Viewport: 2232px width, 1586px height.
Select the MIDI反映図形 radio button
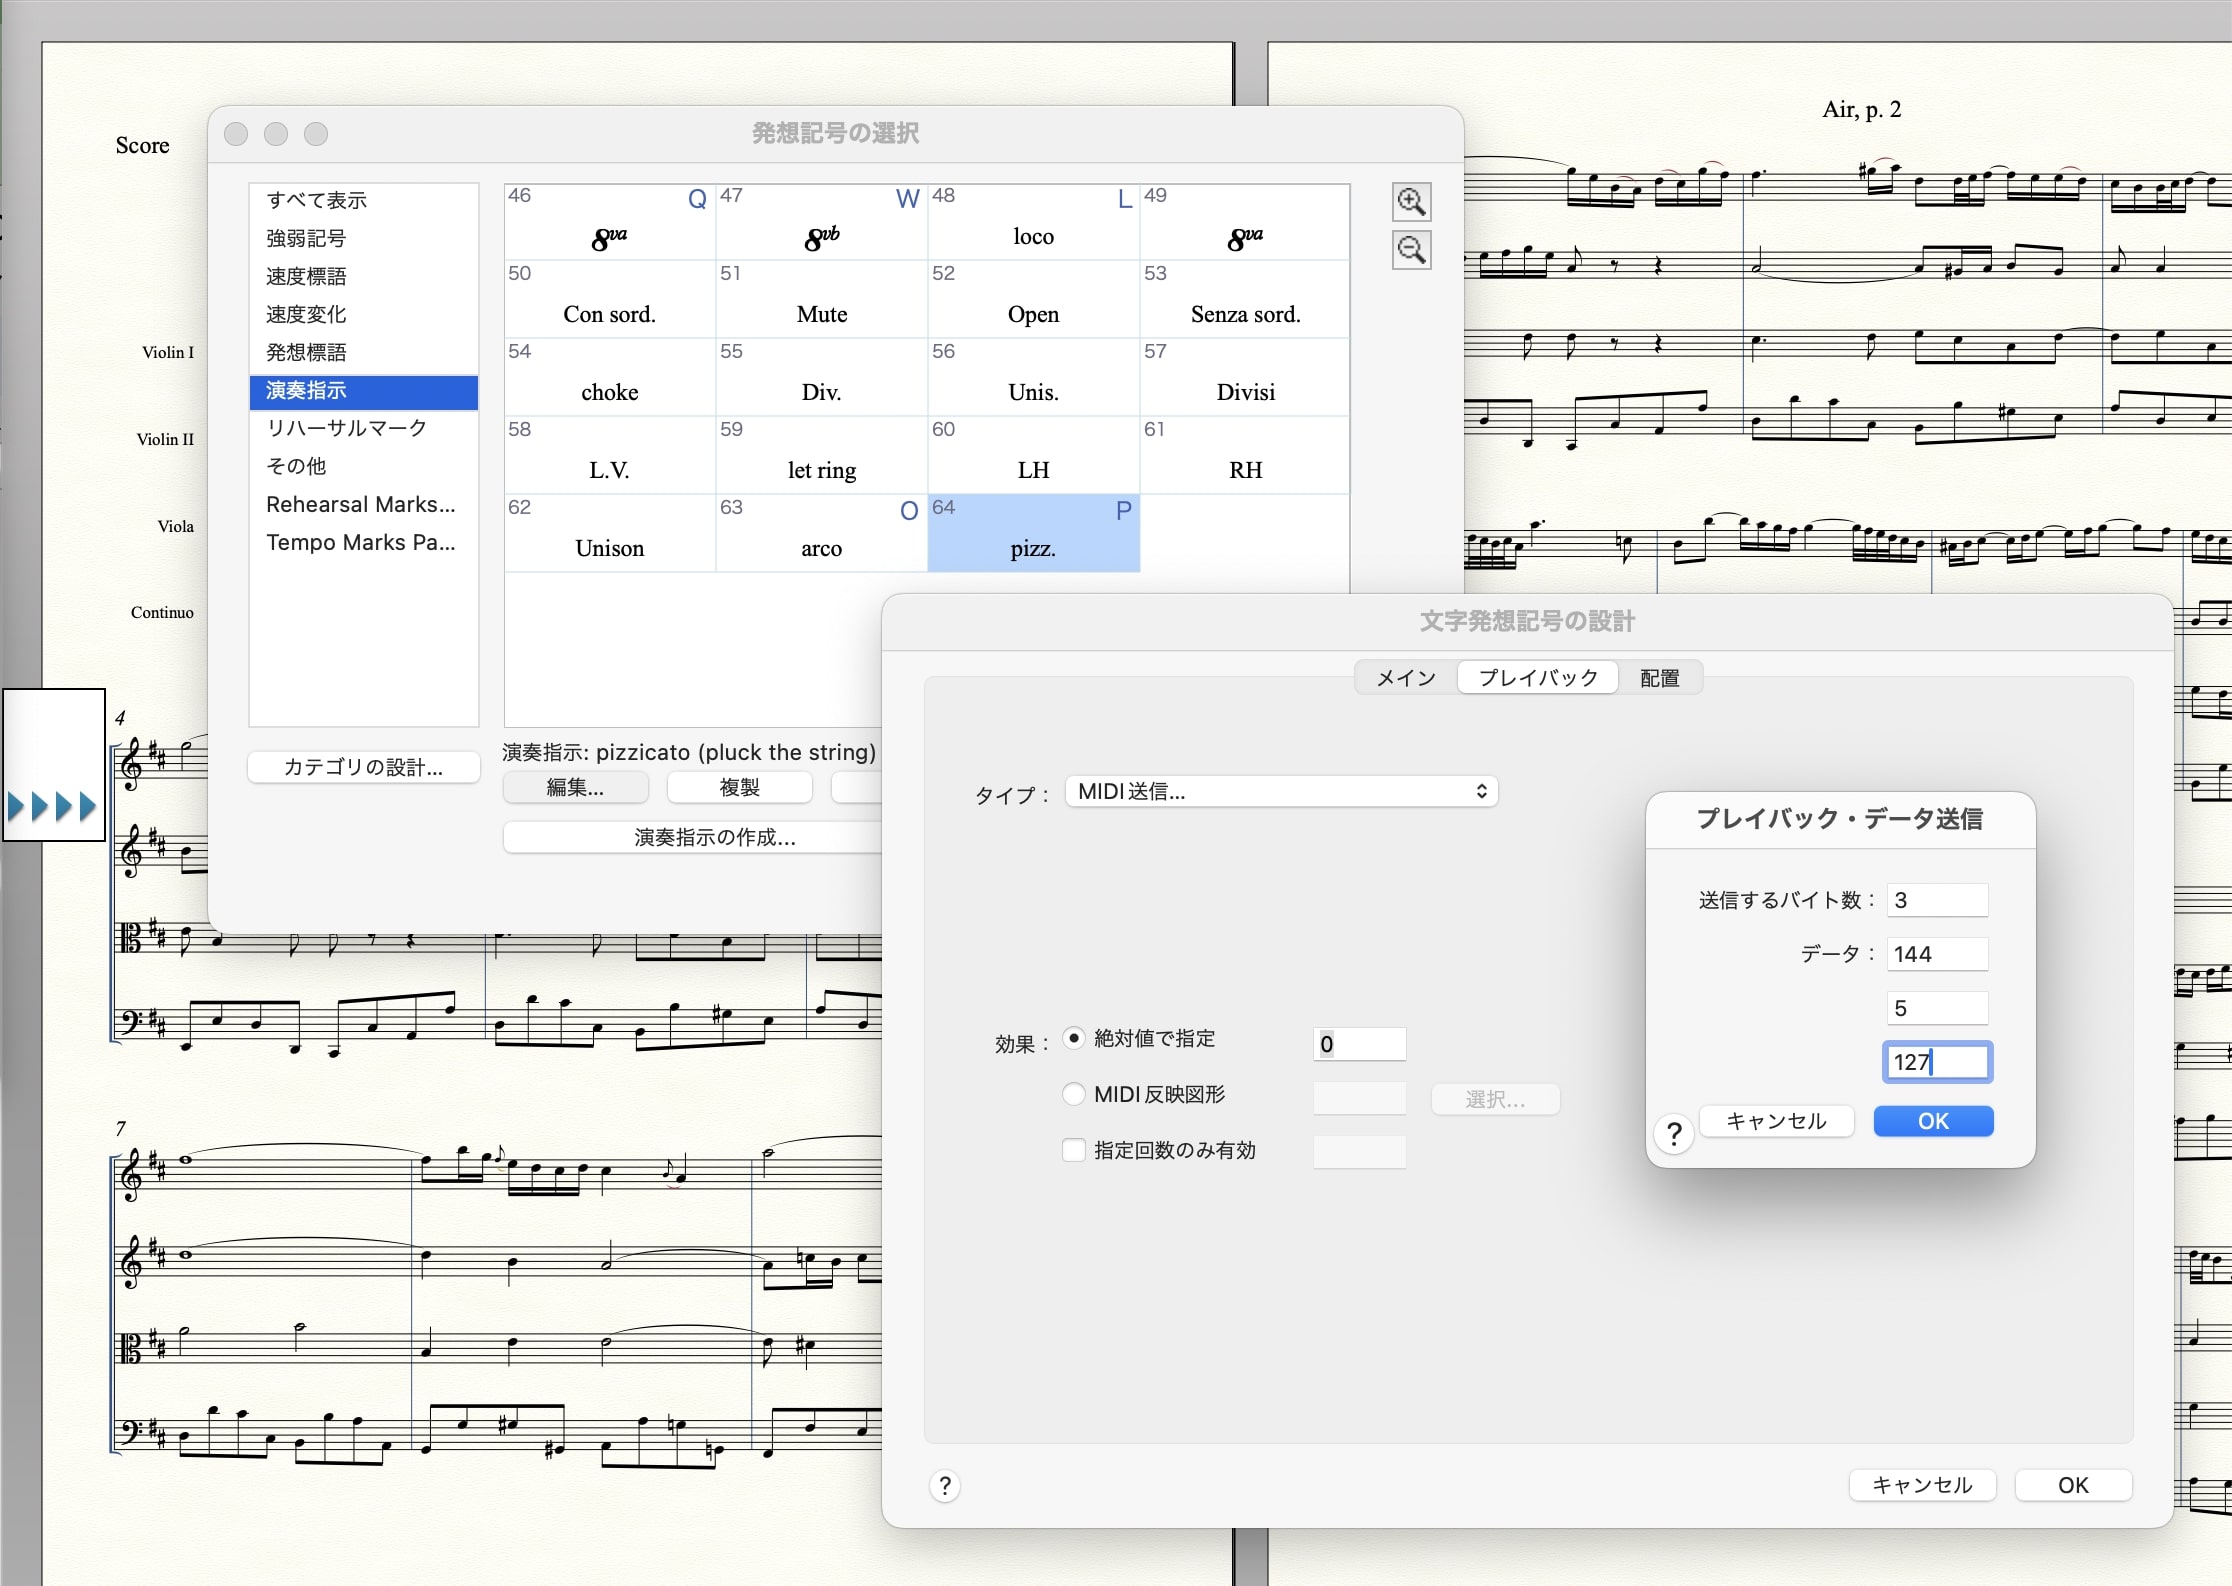(x=1073, y=1094)
